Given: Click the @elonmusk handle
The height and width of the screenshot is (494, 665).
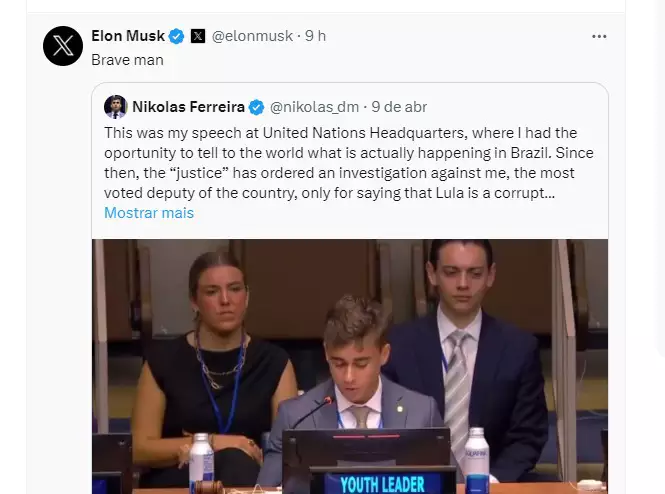Looking at the screenshot, I should 253,36.
